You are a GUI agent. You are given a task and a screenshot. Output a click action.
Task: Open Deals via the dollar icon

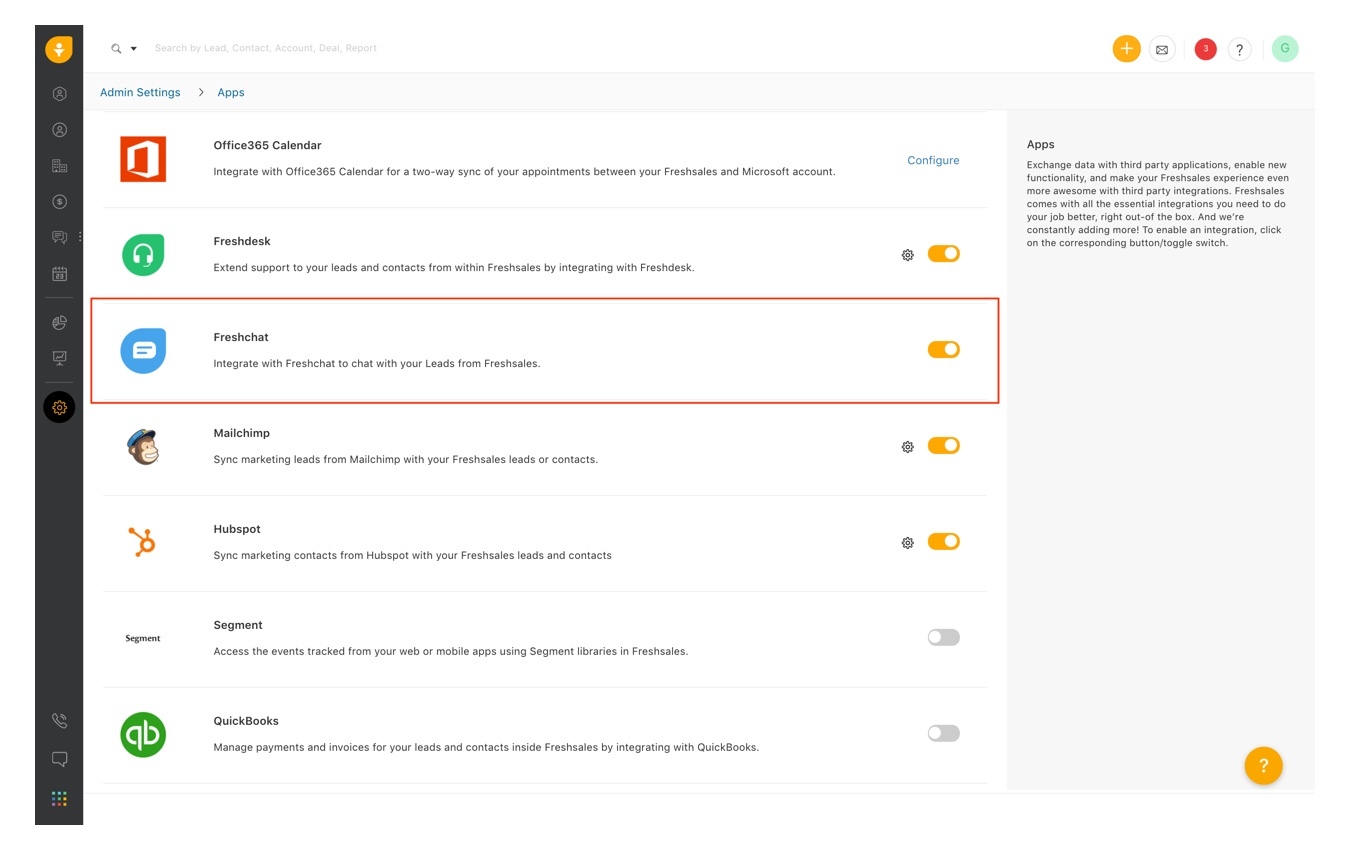point(59,201)
